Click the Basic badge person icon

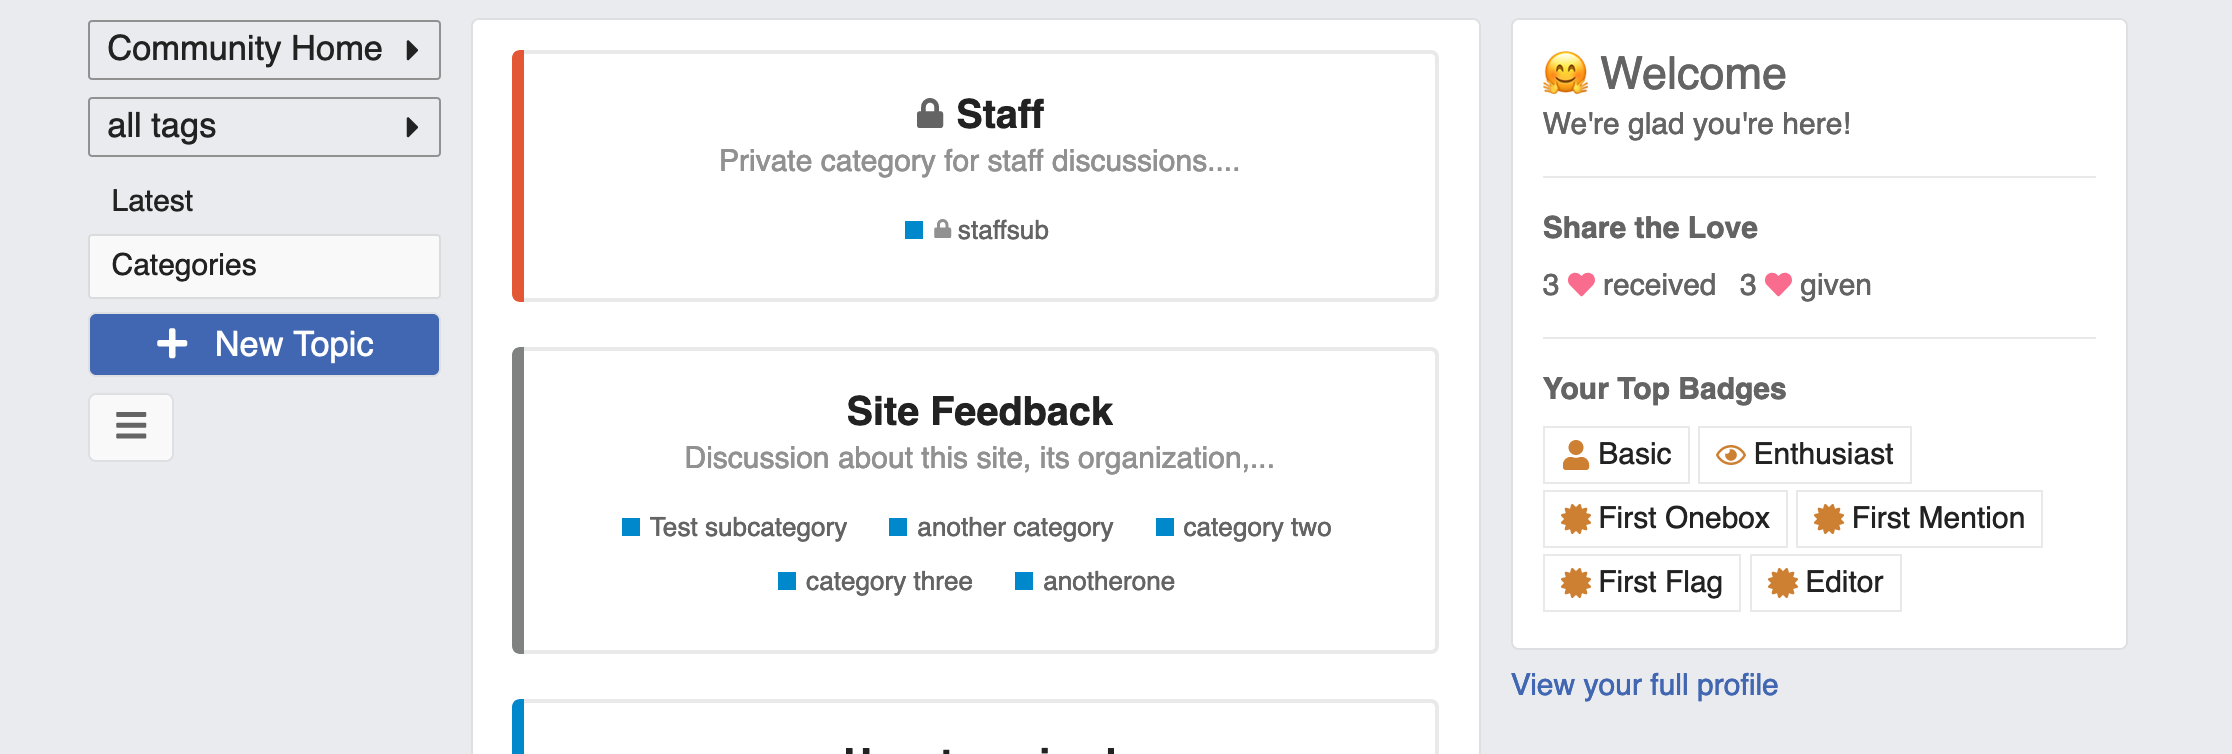[x=1576, y=455]
